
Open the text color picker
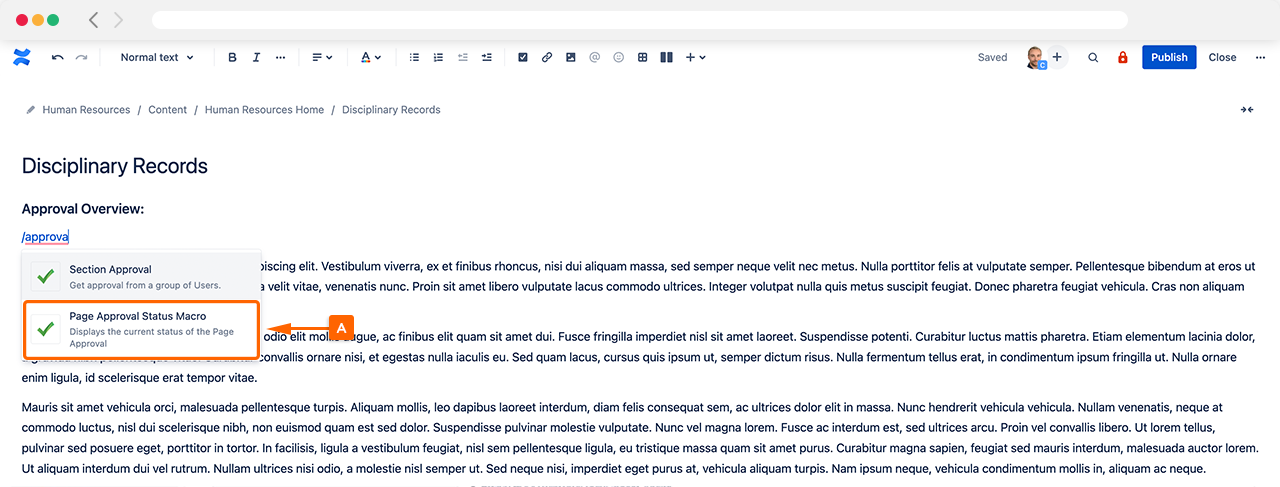(370, 58)
